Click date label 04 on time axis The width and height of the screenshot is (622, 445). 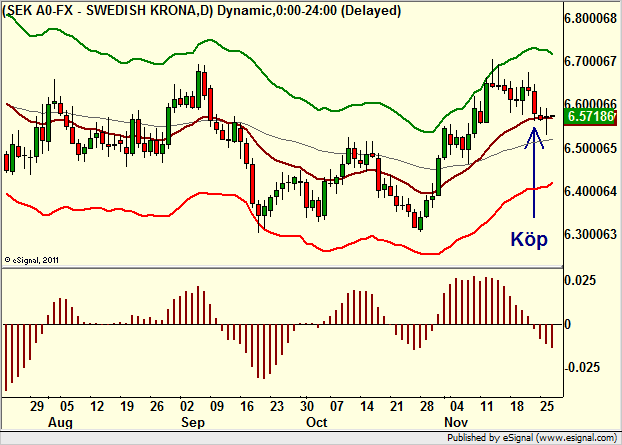point(457,407)
